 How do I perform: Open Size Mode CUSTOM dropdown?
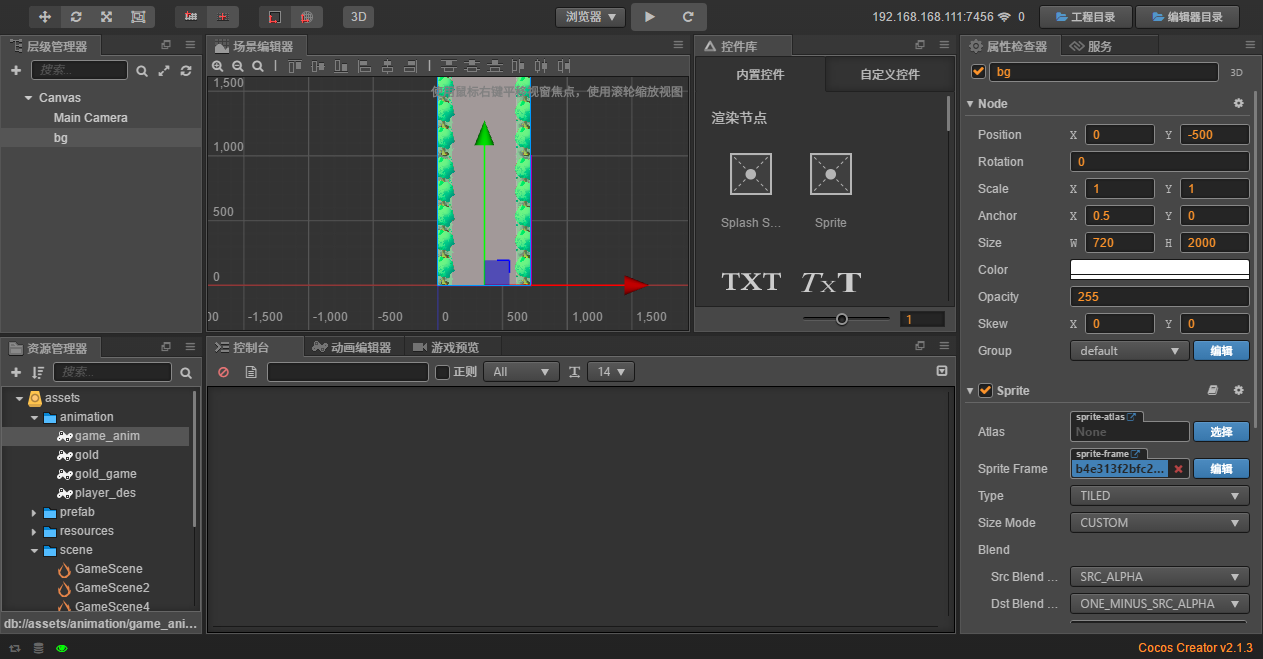tap(1159, 523)
